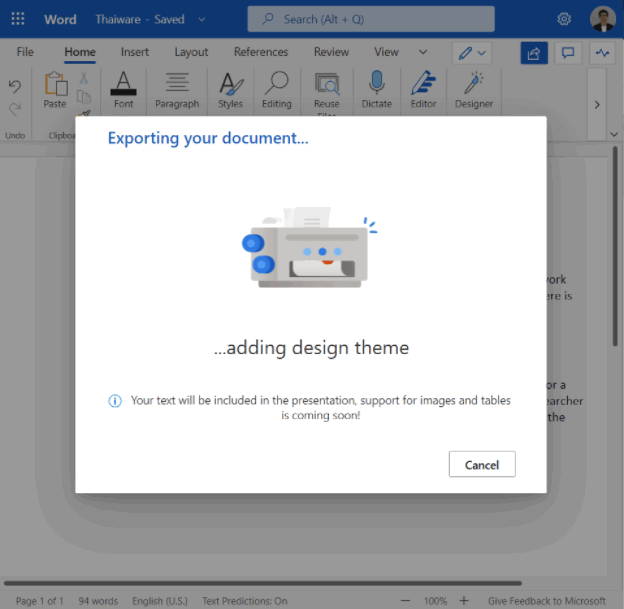
Task: Expand the document title dropdown arrow
Action: click(202, 19)
